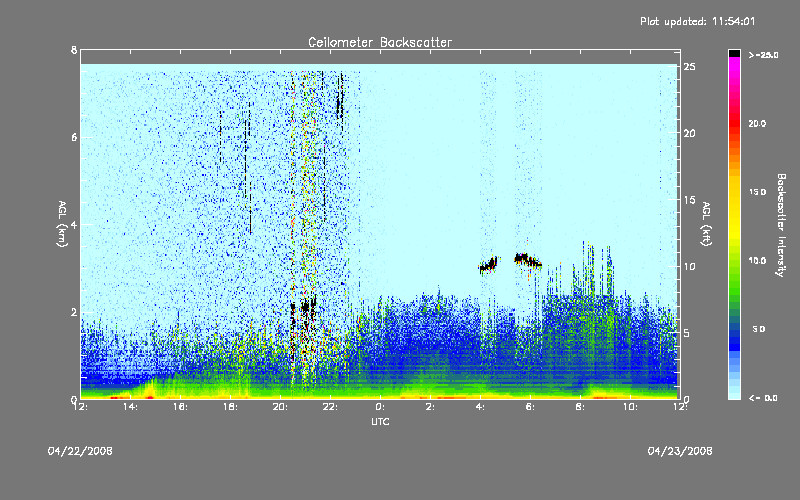Click the 'AGL (kft)' right axis label

pyautogui.click(x=706, y=224)
